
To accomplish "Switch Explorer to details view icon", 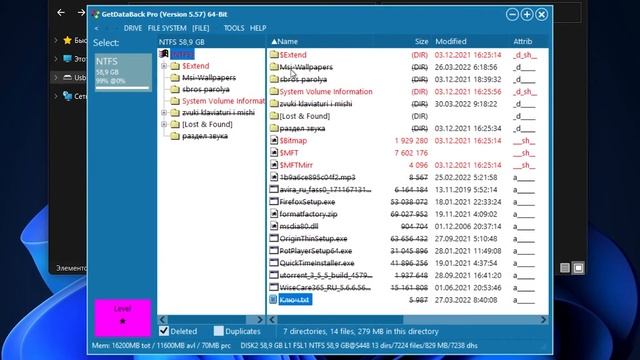I will coord(565,268).
